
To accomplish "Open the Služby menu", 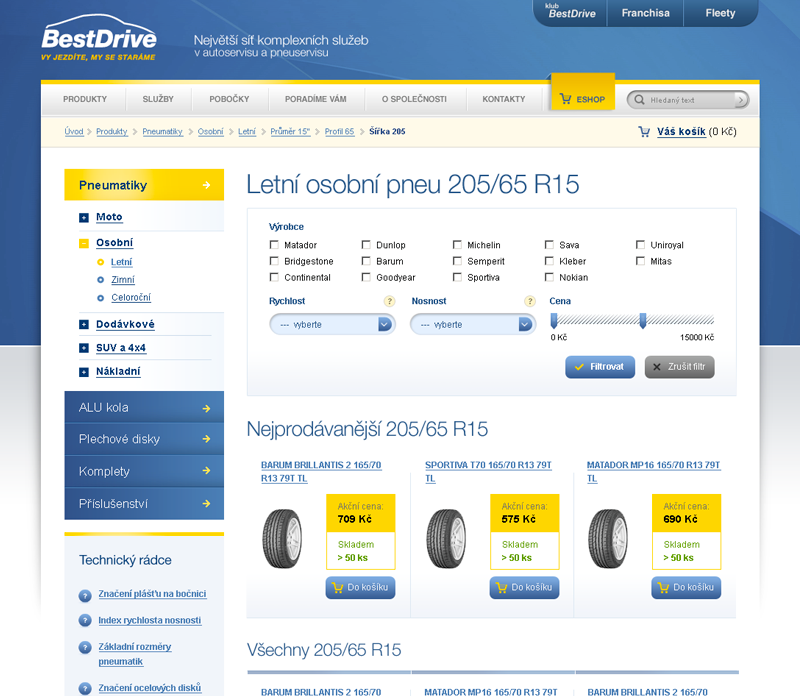I will (158, 99).
